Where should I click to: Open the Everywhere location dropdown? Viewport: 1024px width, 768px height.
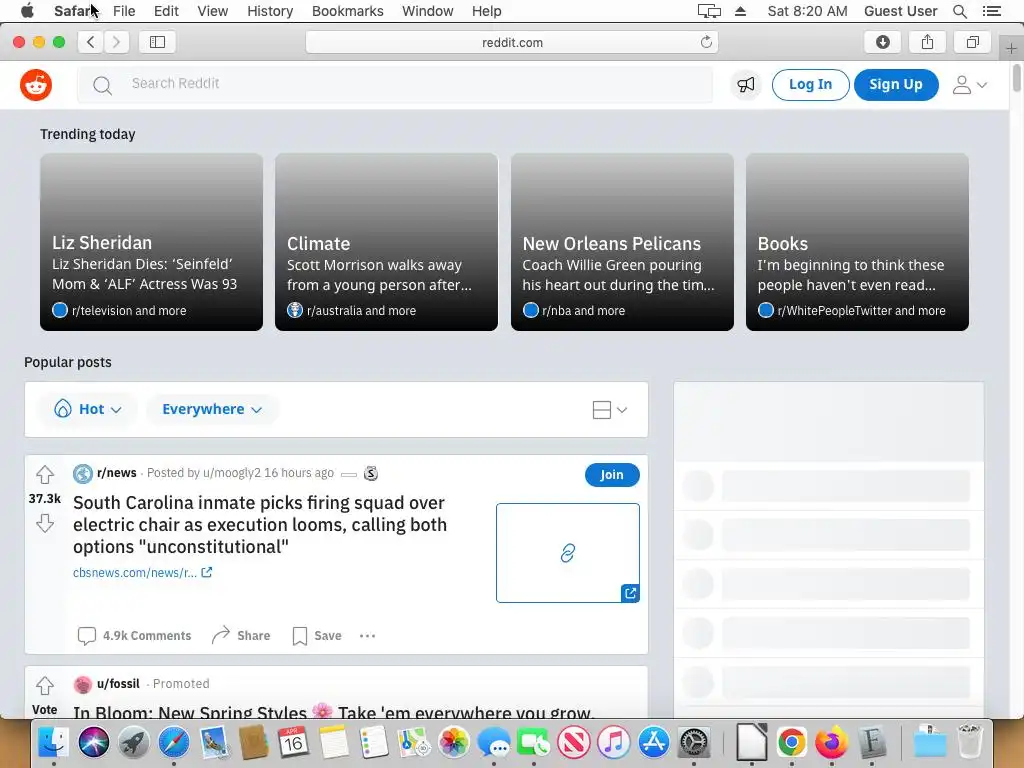point(212,409)
